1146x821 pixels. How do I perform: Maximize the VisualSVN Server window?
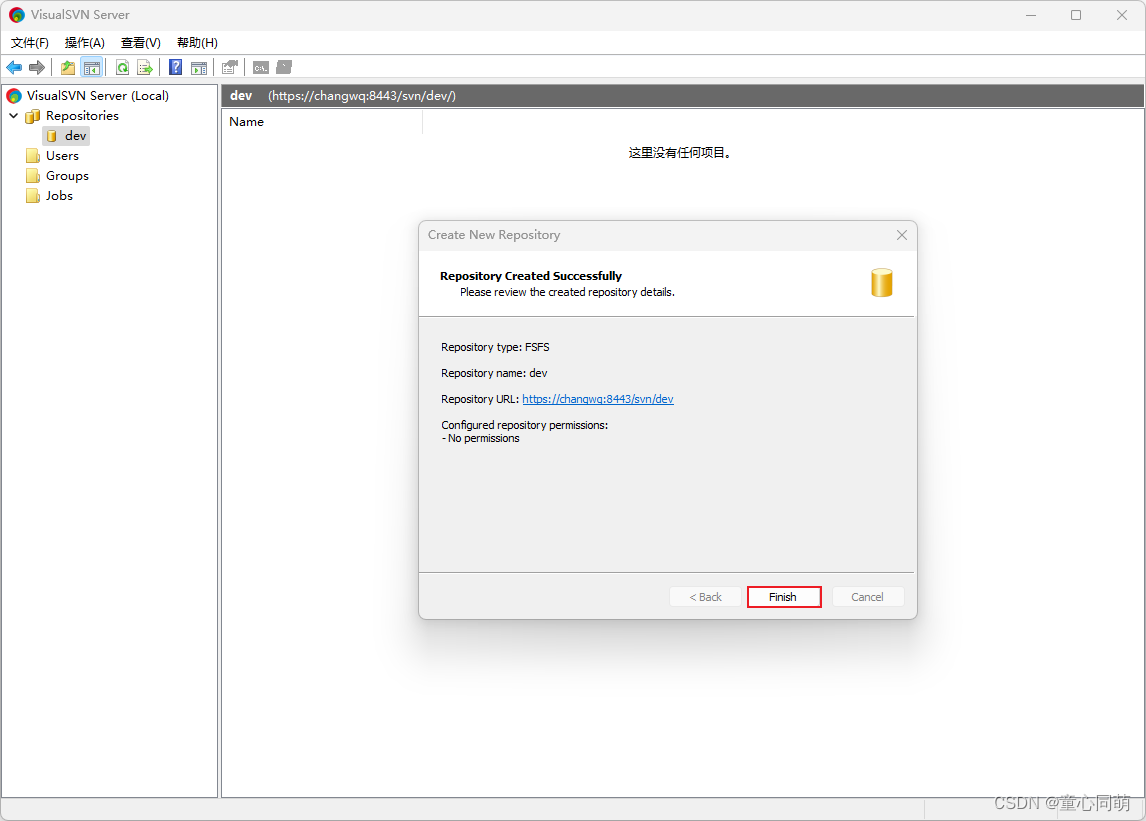(1076, 15)
